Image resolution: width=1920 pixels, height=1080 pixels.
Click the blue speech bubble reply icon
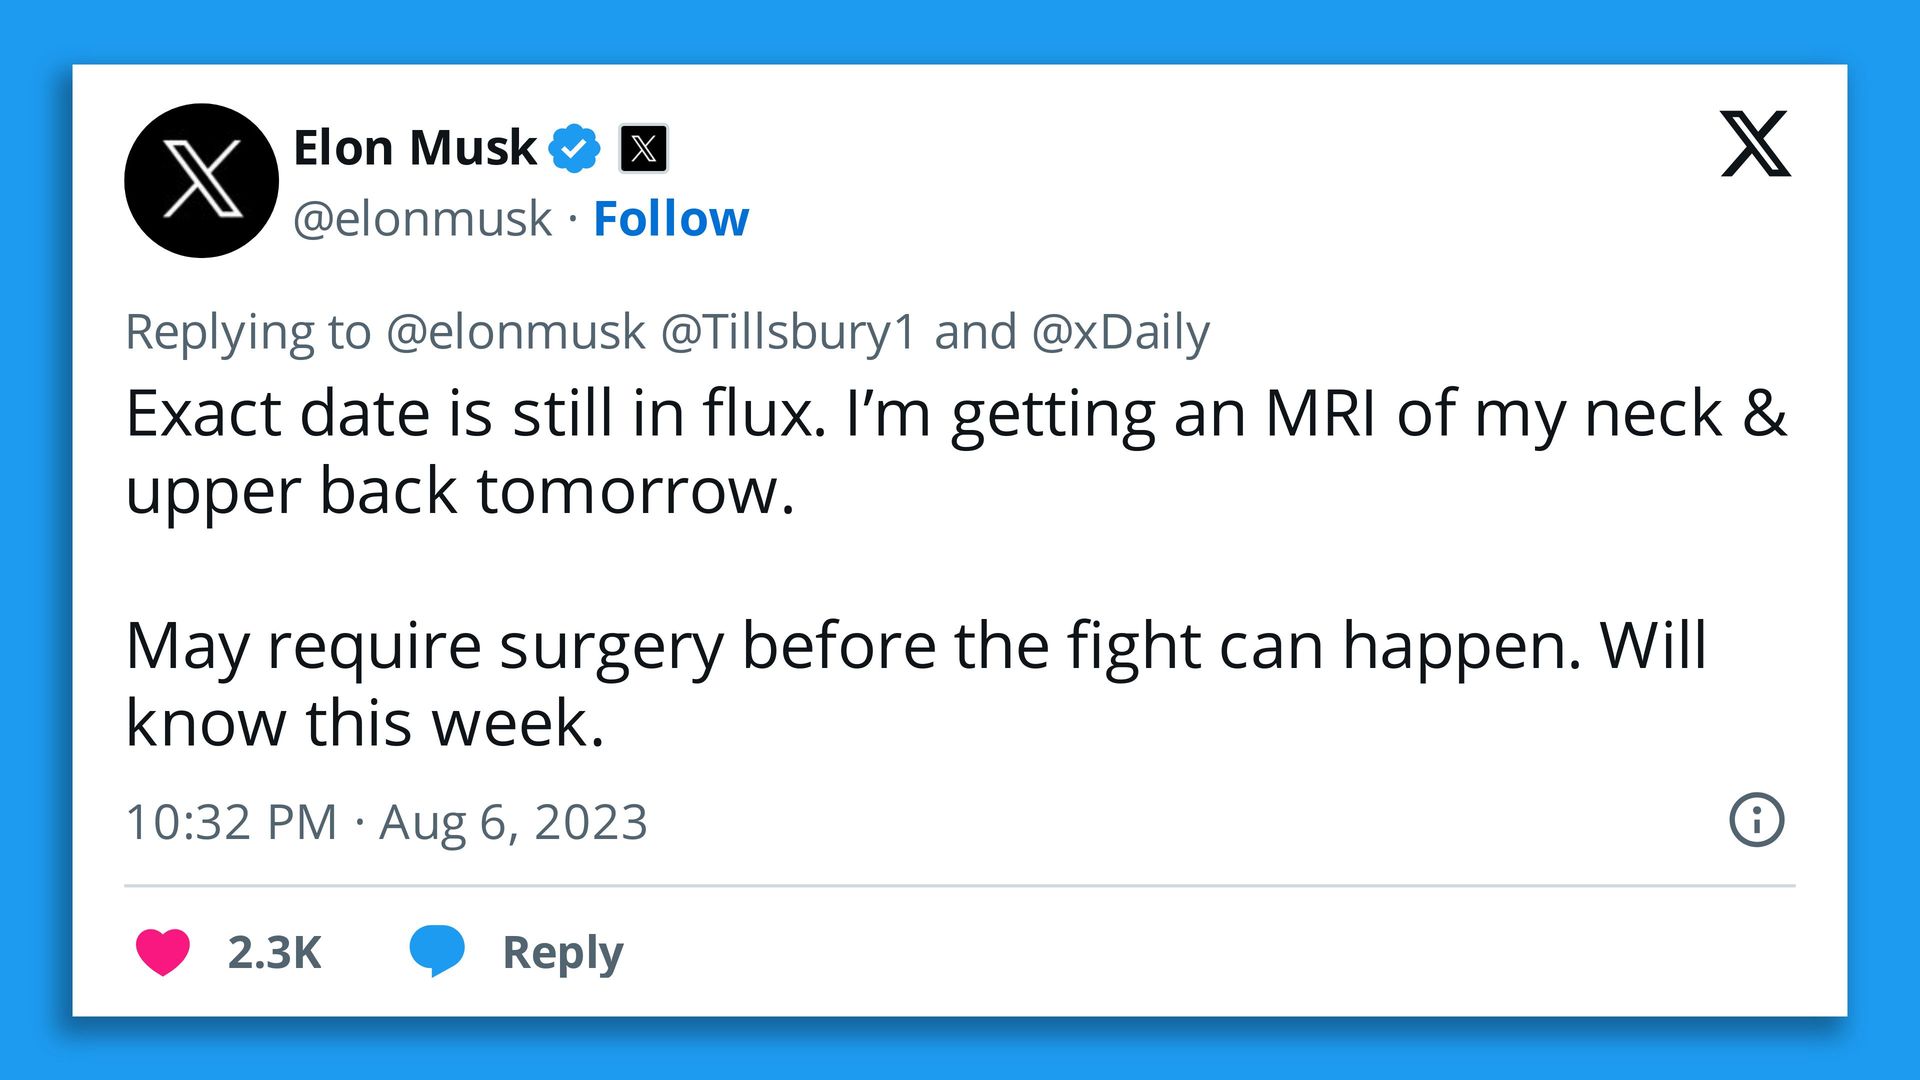point(437,950)
